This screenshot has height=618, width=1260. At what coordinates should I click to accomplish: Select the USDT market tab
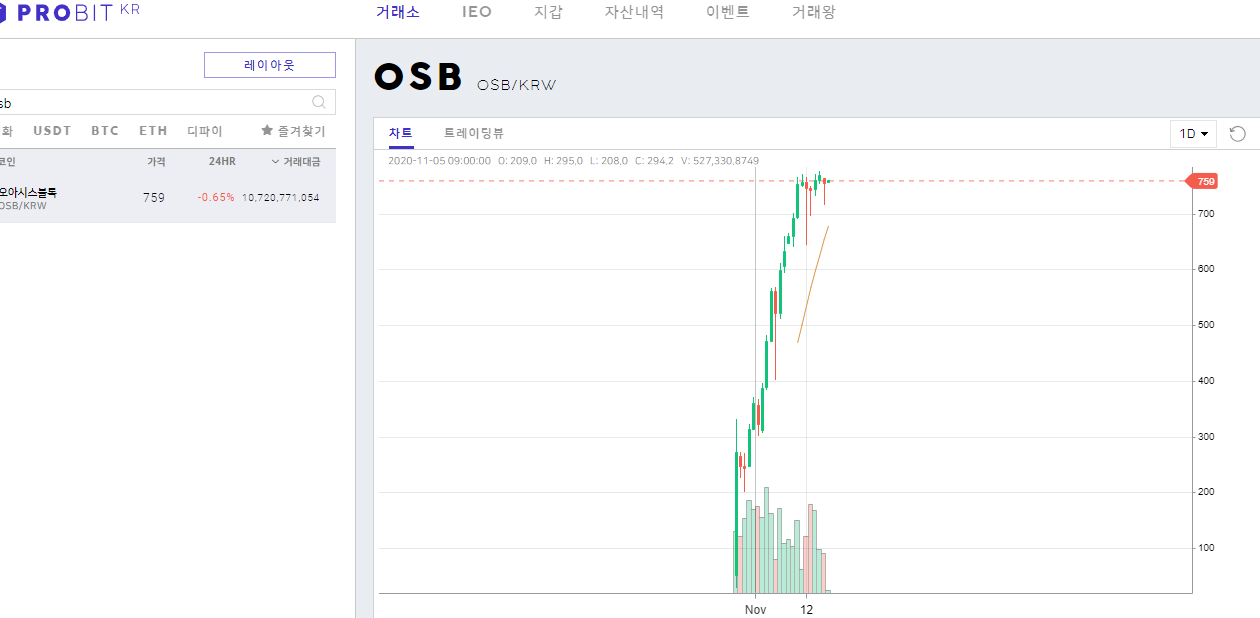coord(52,131)
